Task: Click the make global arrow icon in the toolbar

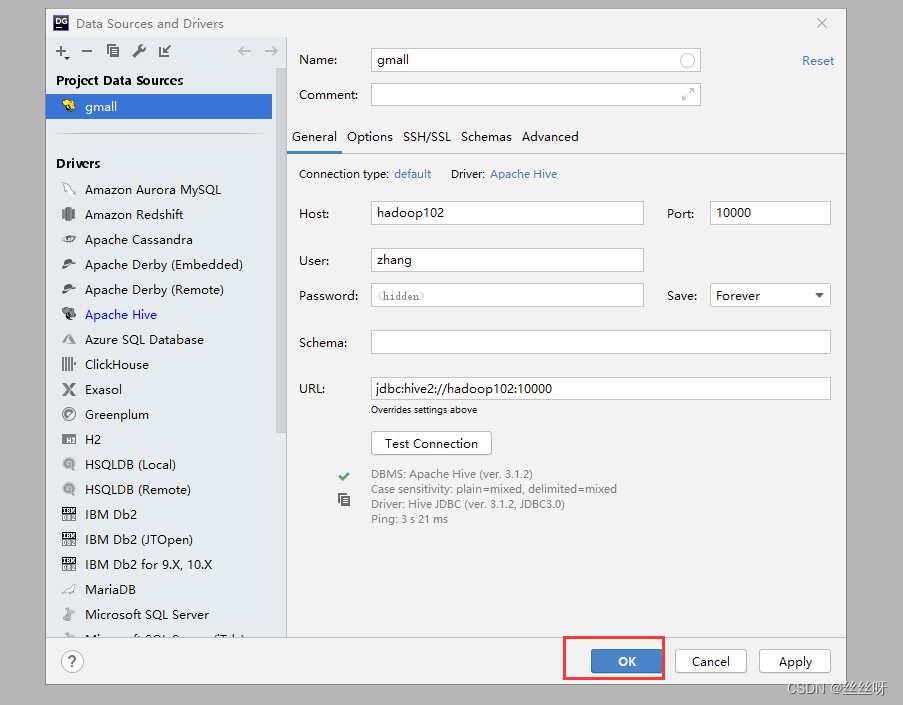Action: tap(165, 51)
